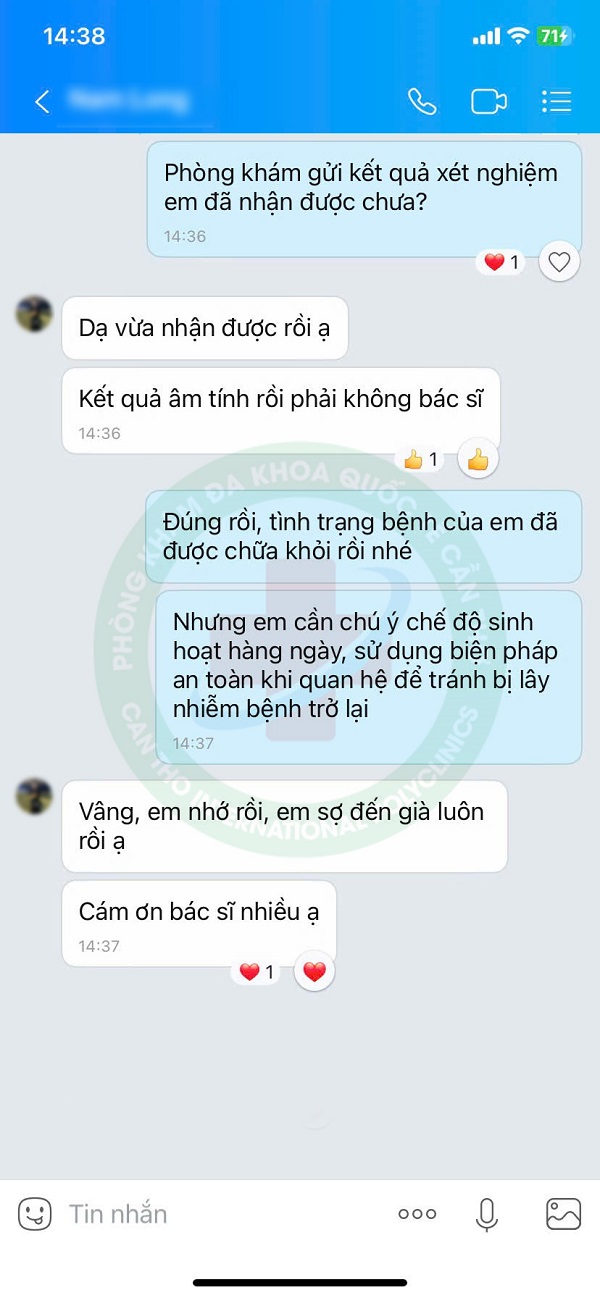Open the thumbs-up reaction count badge
Viewport: 600px width, 1298px height.
[x=422, y=460]
